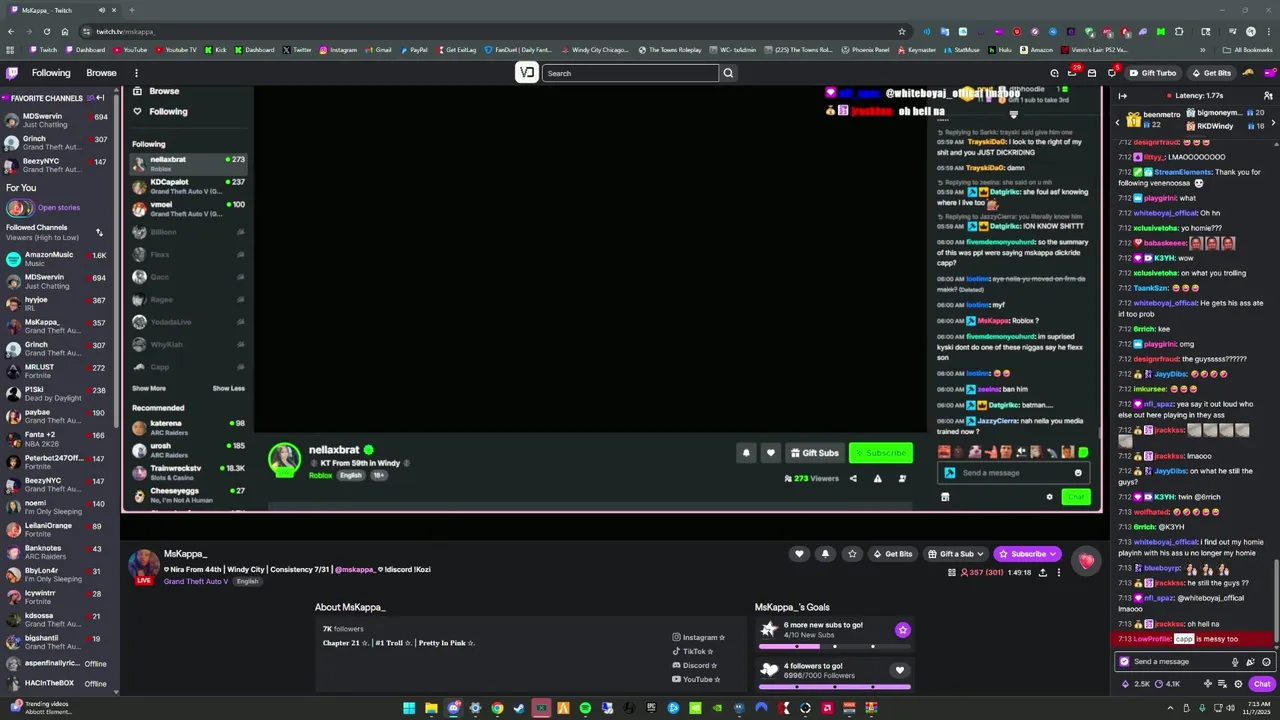The height and width of the screenshot is (720, 1280).
Task: Open the TikTok social link
Action: (693, 651)
